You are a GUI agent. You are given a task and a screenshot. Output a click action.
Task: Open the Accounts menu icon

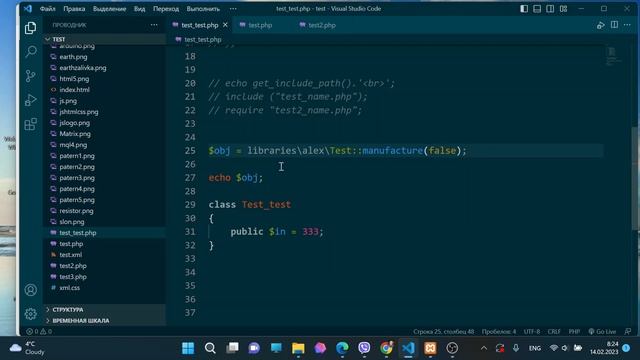click(x=31, y=290)
